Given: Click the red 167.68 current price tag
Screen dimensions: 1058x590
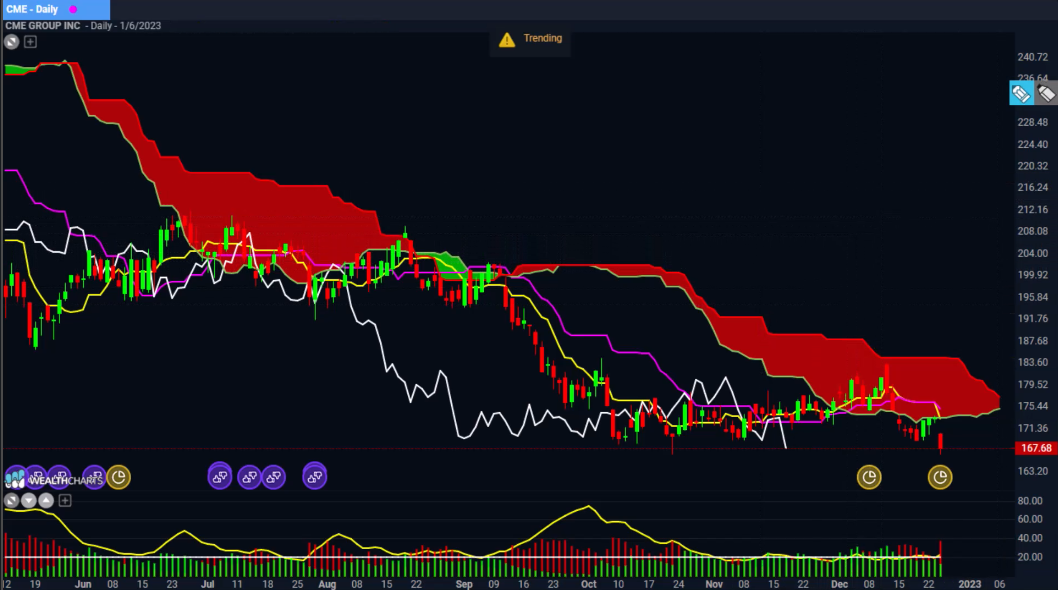Looking at the screenshot, I should pyautogui.click(x=1036, y=448).
